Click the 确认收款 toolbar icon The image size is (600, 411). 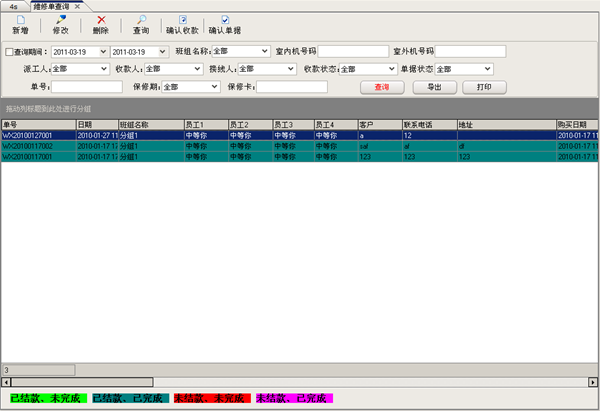182,20
